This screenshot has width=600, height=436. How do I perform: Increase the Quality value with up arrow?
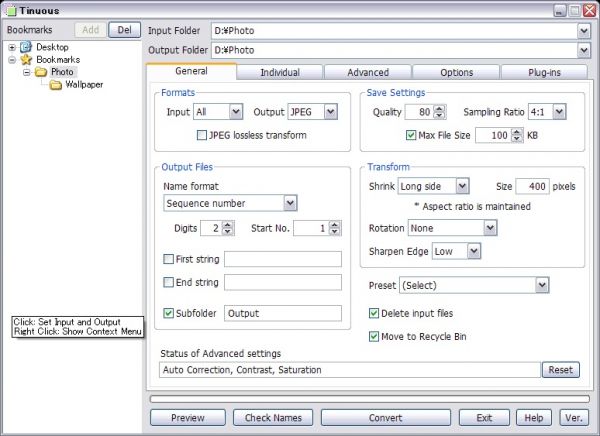click(x=440, y=108)
